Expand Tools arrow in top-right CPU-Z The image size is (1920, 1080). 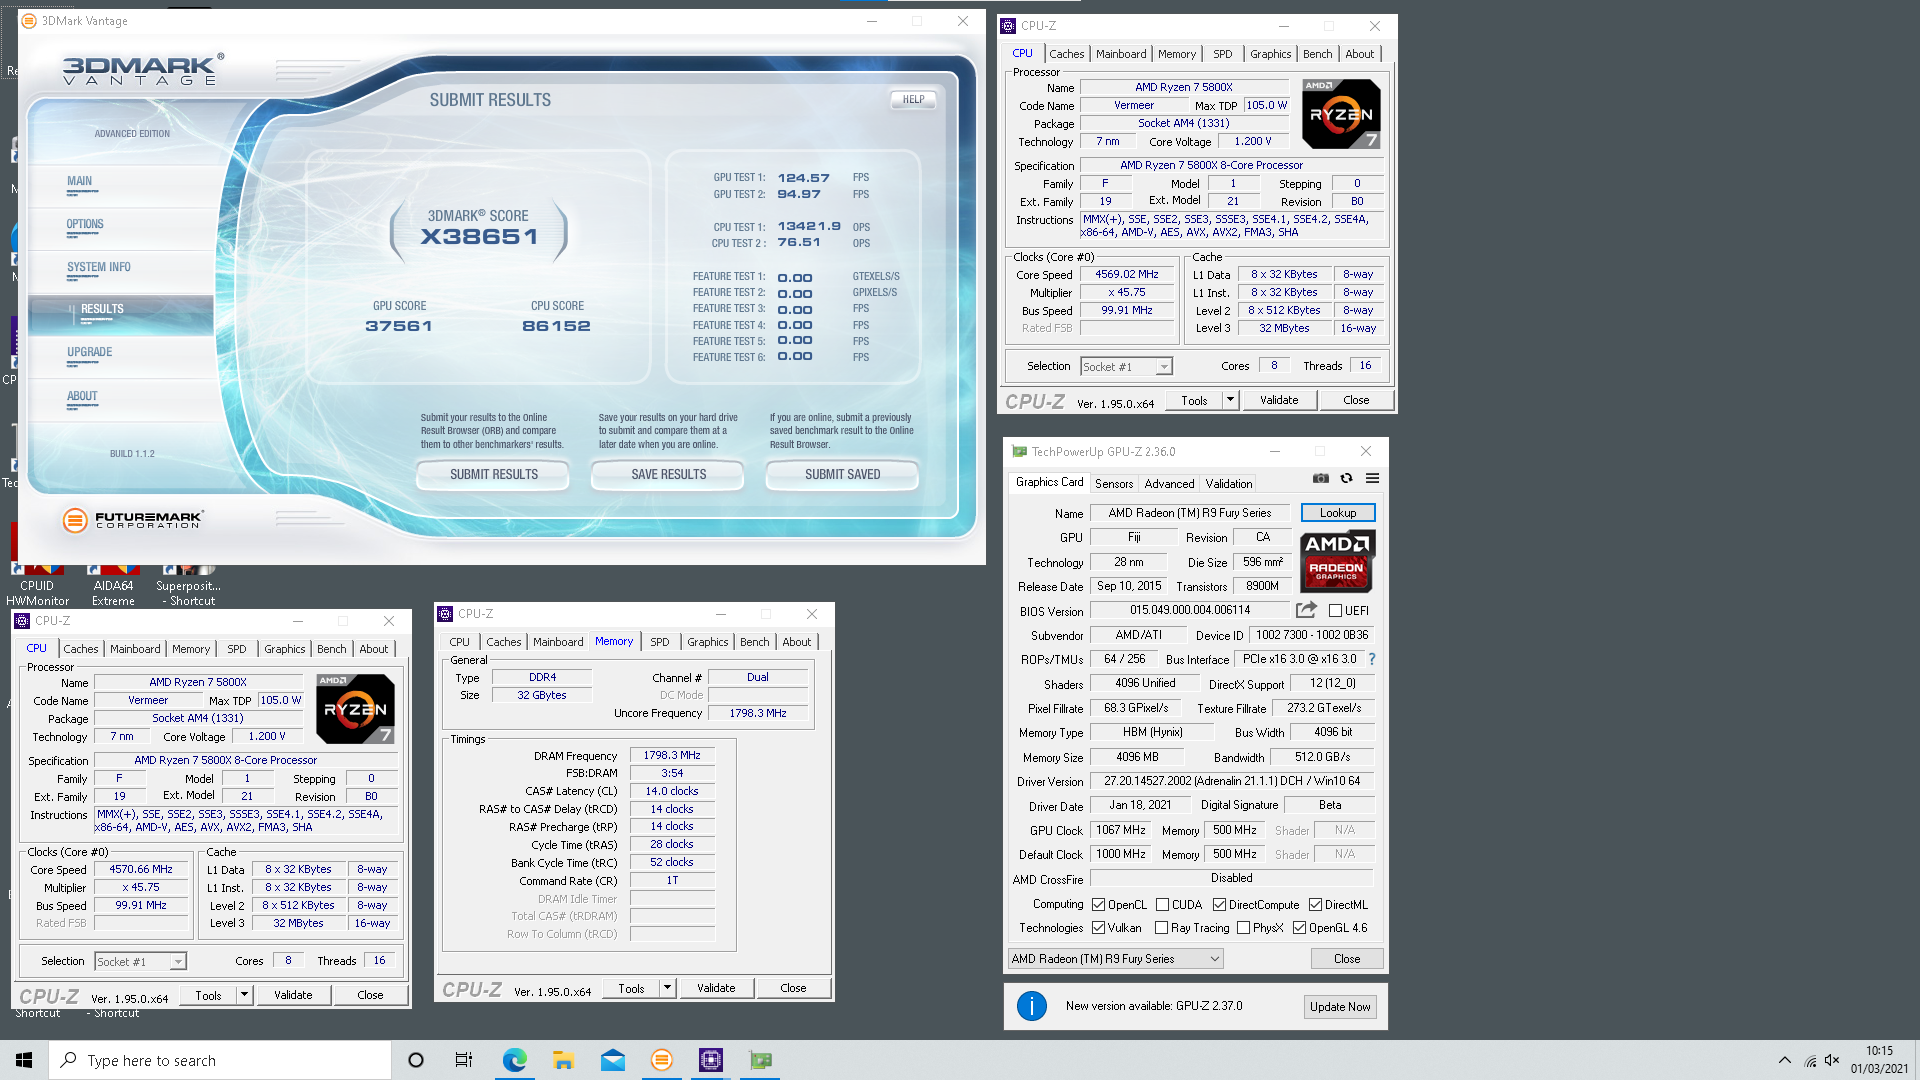point(1230,400)
